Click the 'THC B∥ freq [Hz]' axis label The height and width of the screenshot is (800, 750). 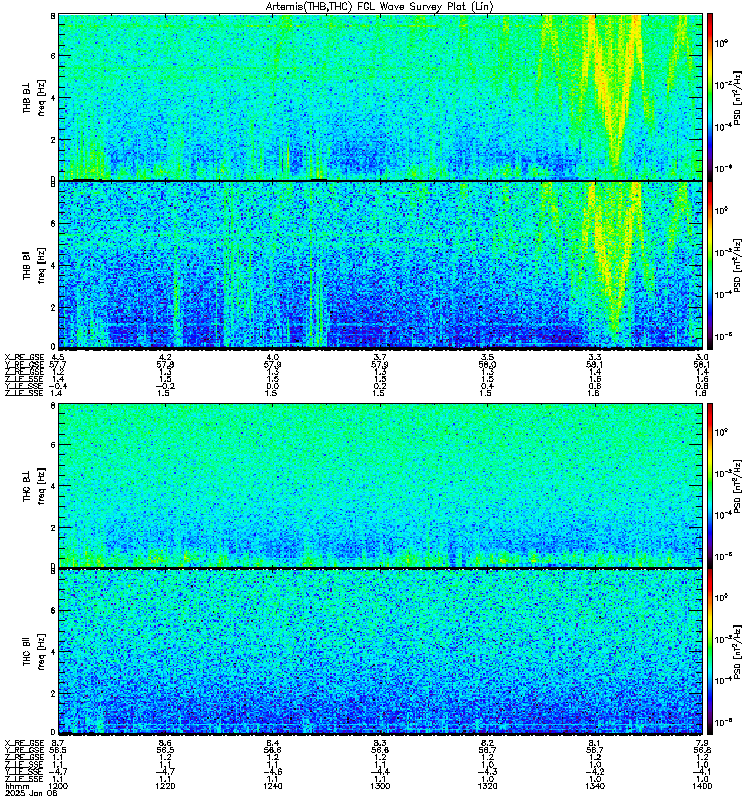point(34,652)
